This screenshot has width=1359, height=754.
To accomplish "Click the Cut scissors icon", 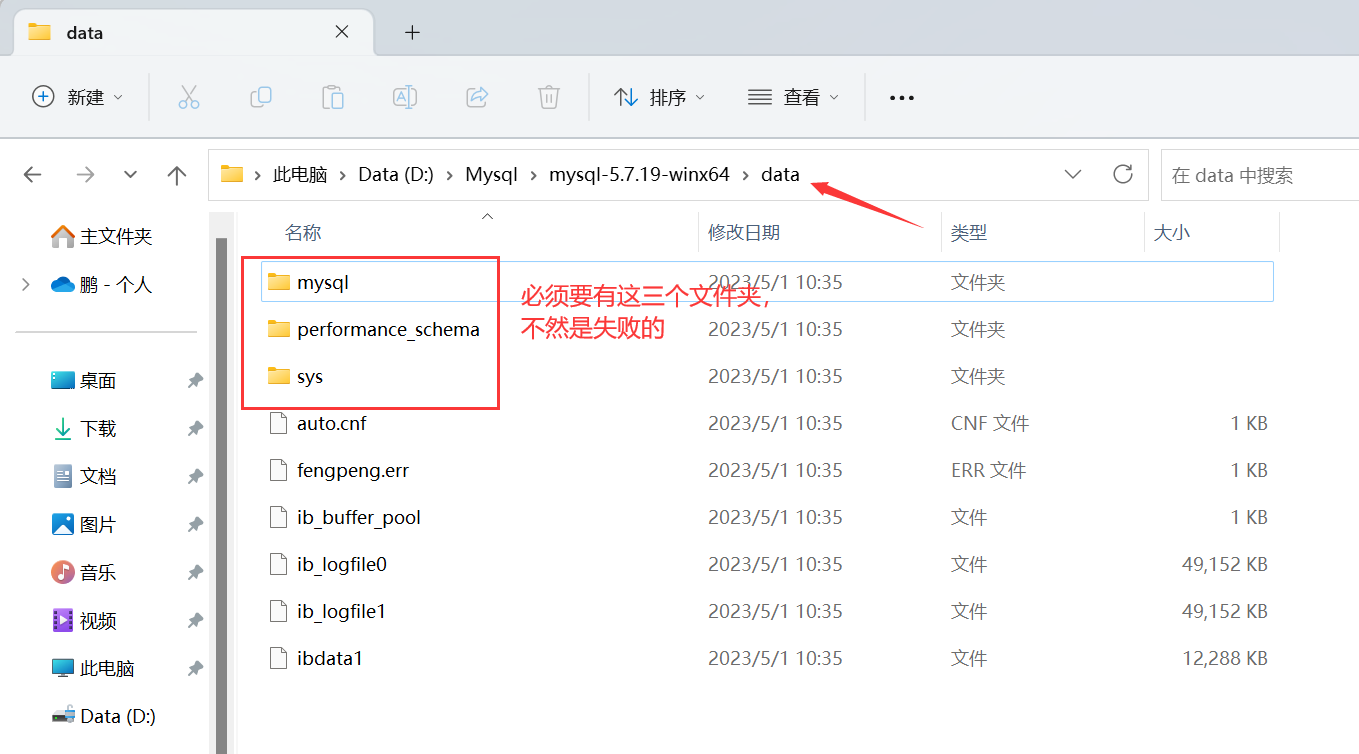I will [188, 97].
